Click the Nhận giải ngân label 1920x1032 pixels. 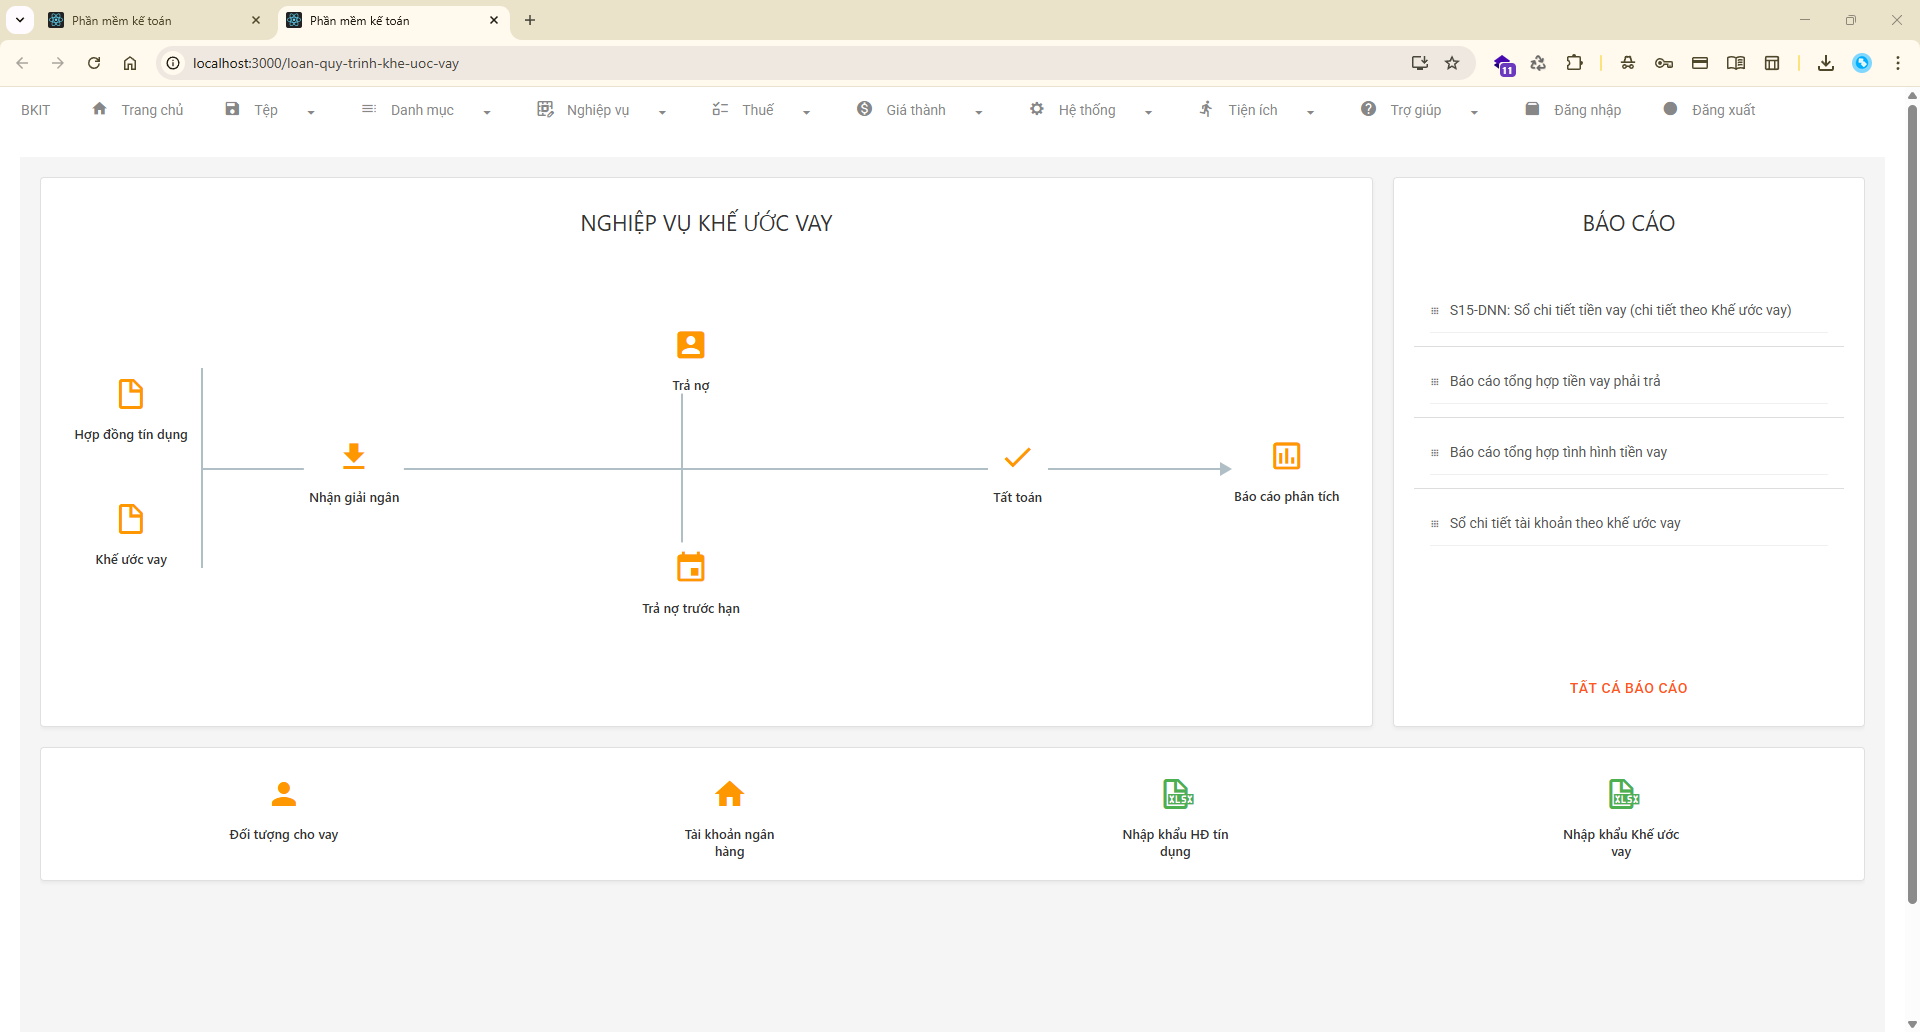click(354, 498)
